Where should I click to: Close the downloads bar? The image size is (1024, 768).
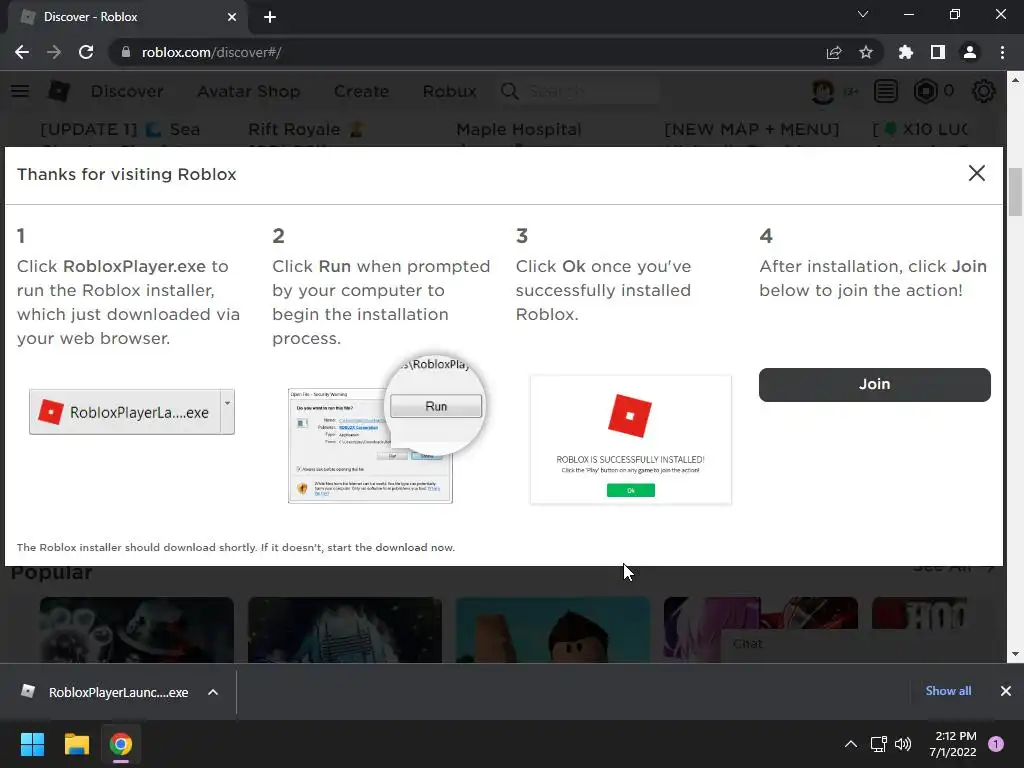coord(1006,691)
